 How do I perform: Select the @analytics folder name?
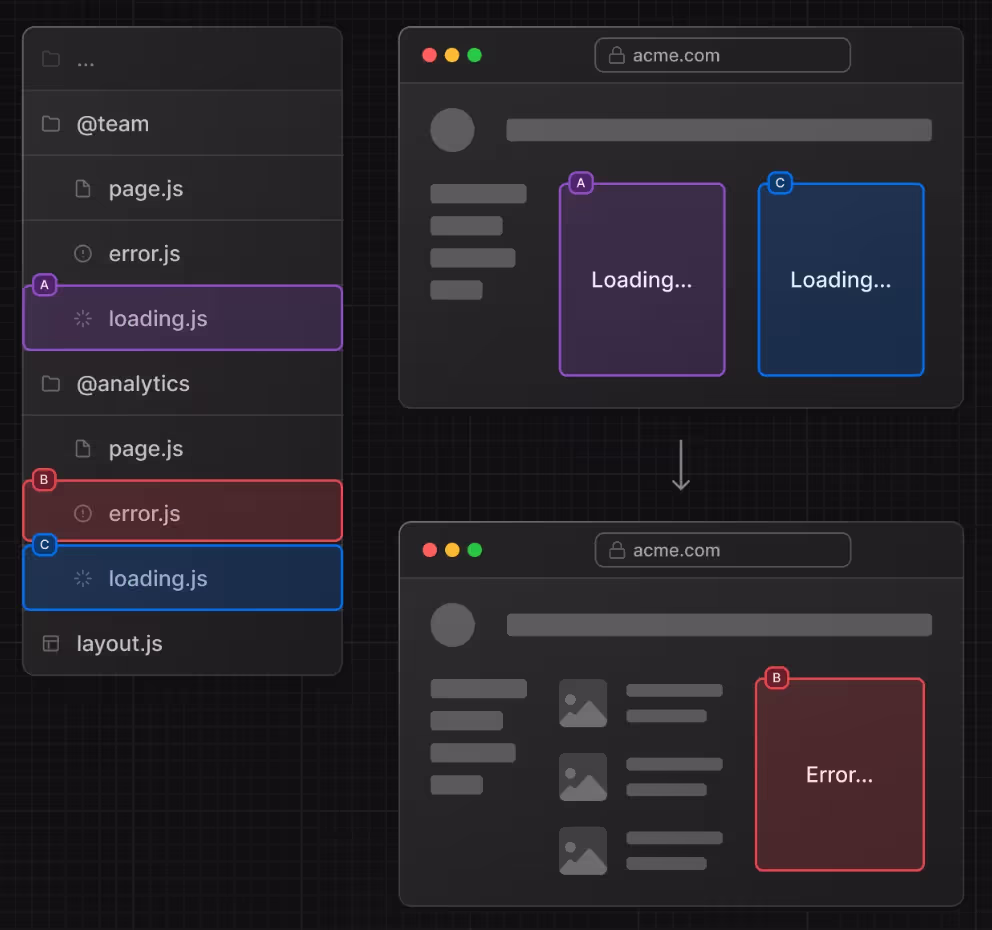[x=133, y=384]
